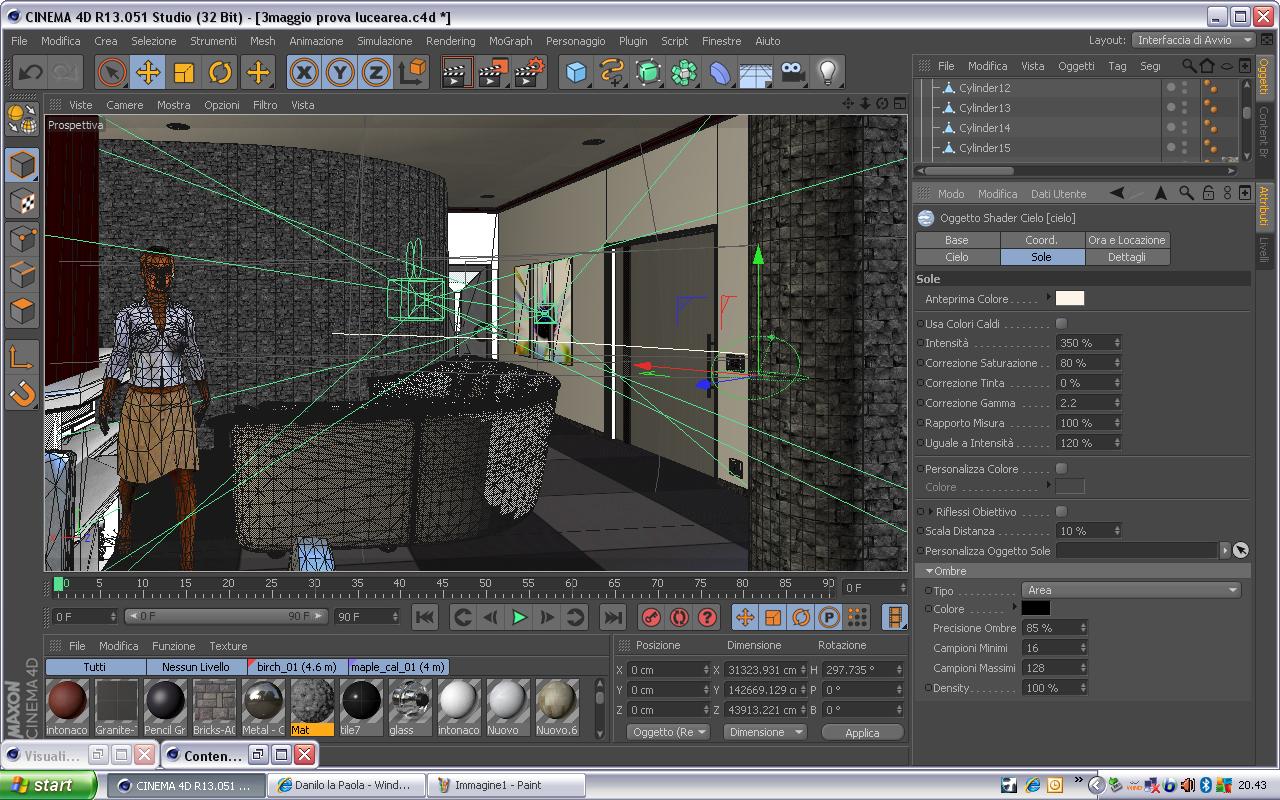This screenshot has width=1280, height=800.
Task: Add a cube primitive object
Action: (x=576, y=72)
